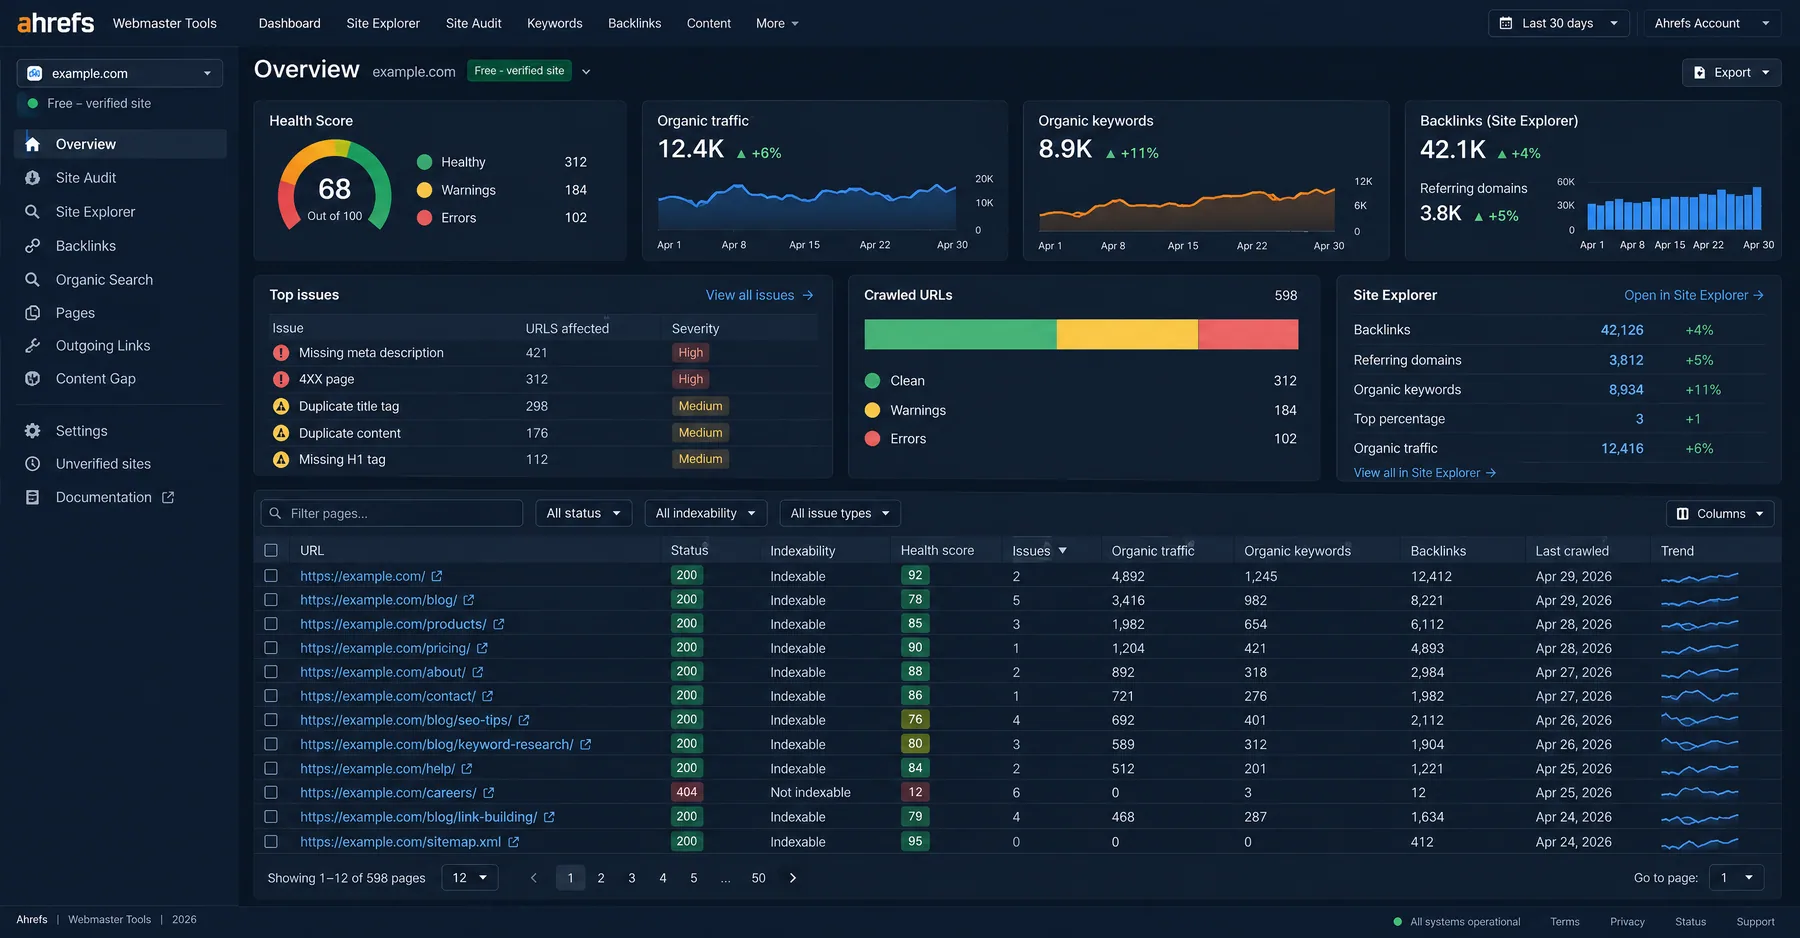
Task: Open the Columns button
Action: (x=1720, y=513)
